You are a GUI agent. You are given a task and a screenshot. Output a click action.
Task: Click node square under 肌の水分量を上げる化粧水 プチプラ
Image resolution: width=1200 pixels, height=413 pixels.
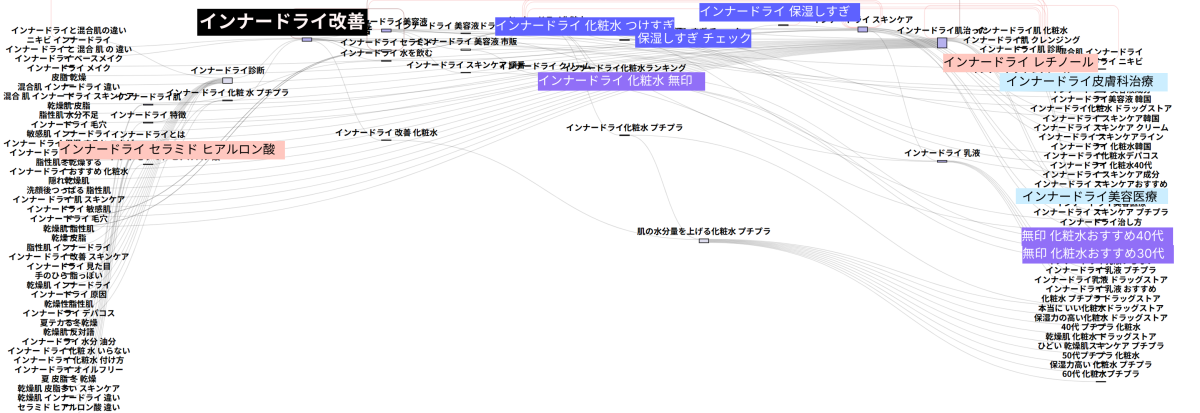click(x=703, y=241)
